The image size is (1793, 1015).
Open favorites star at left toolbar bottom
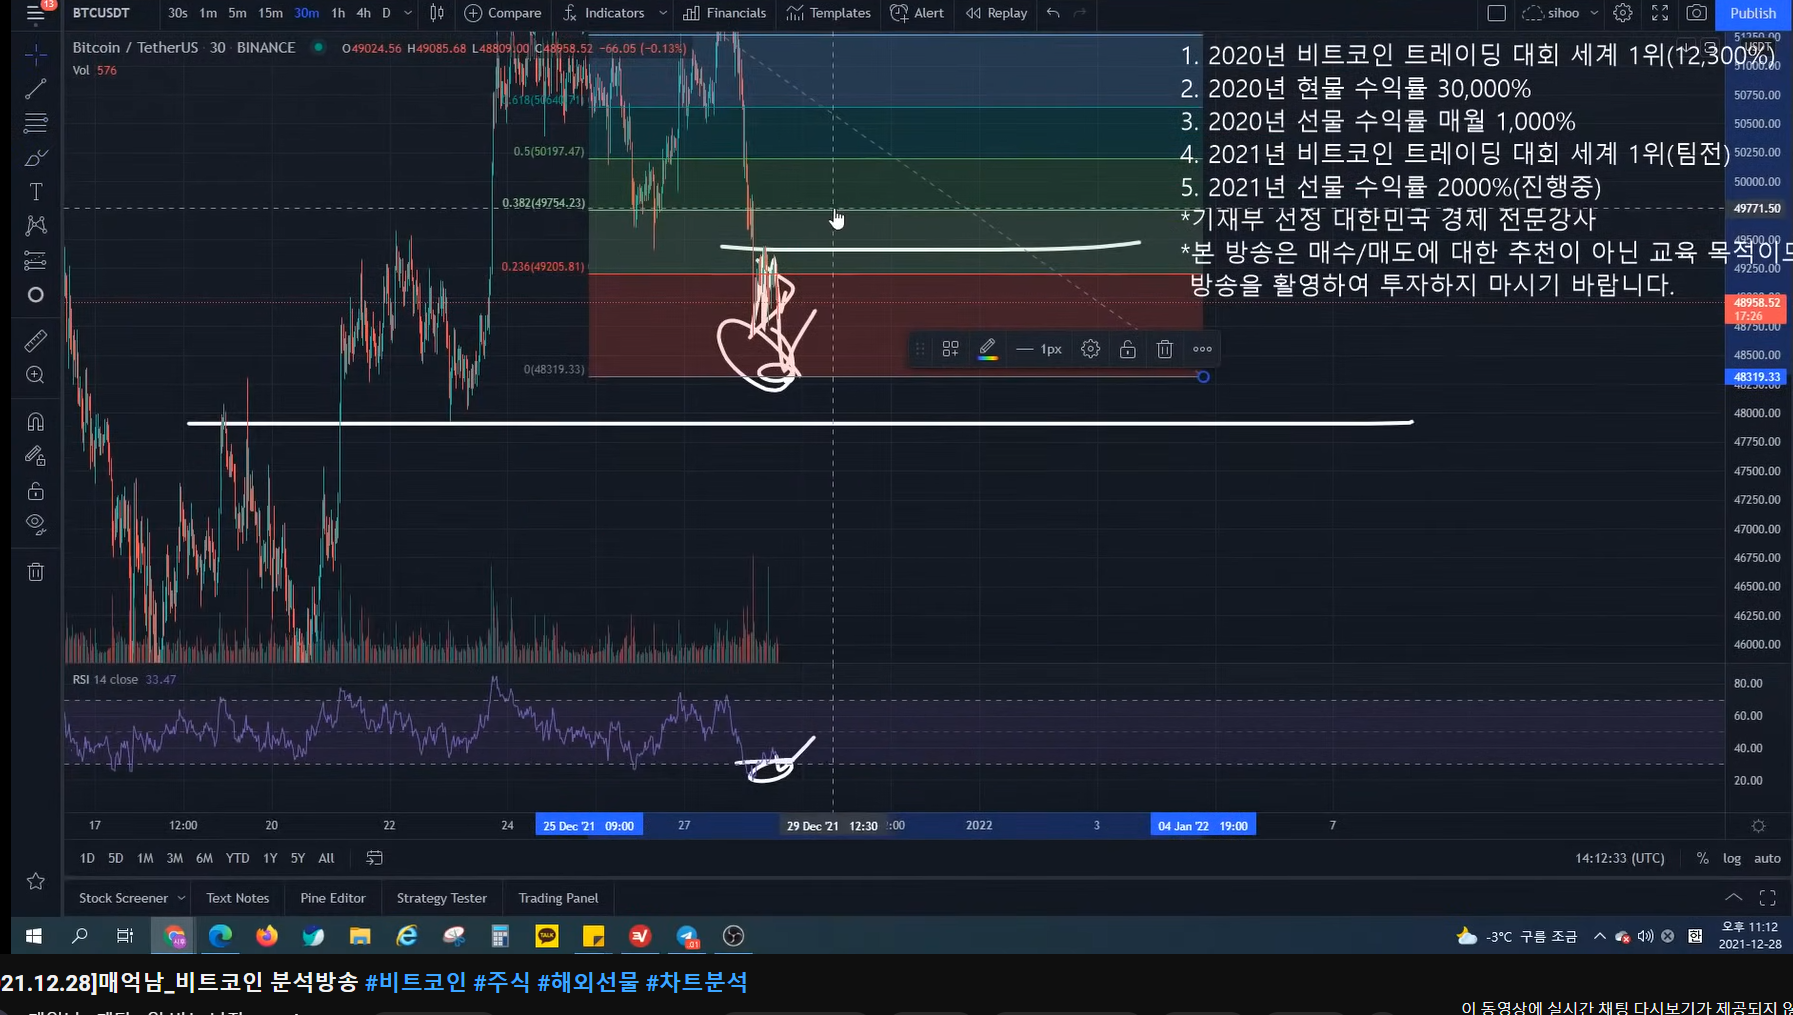point(35,881)
